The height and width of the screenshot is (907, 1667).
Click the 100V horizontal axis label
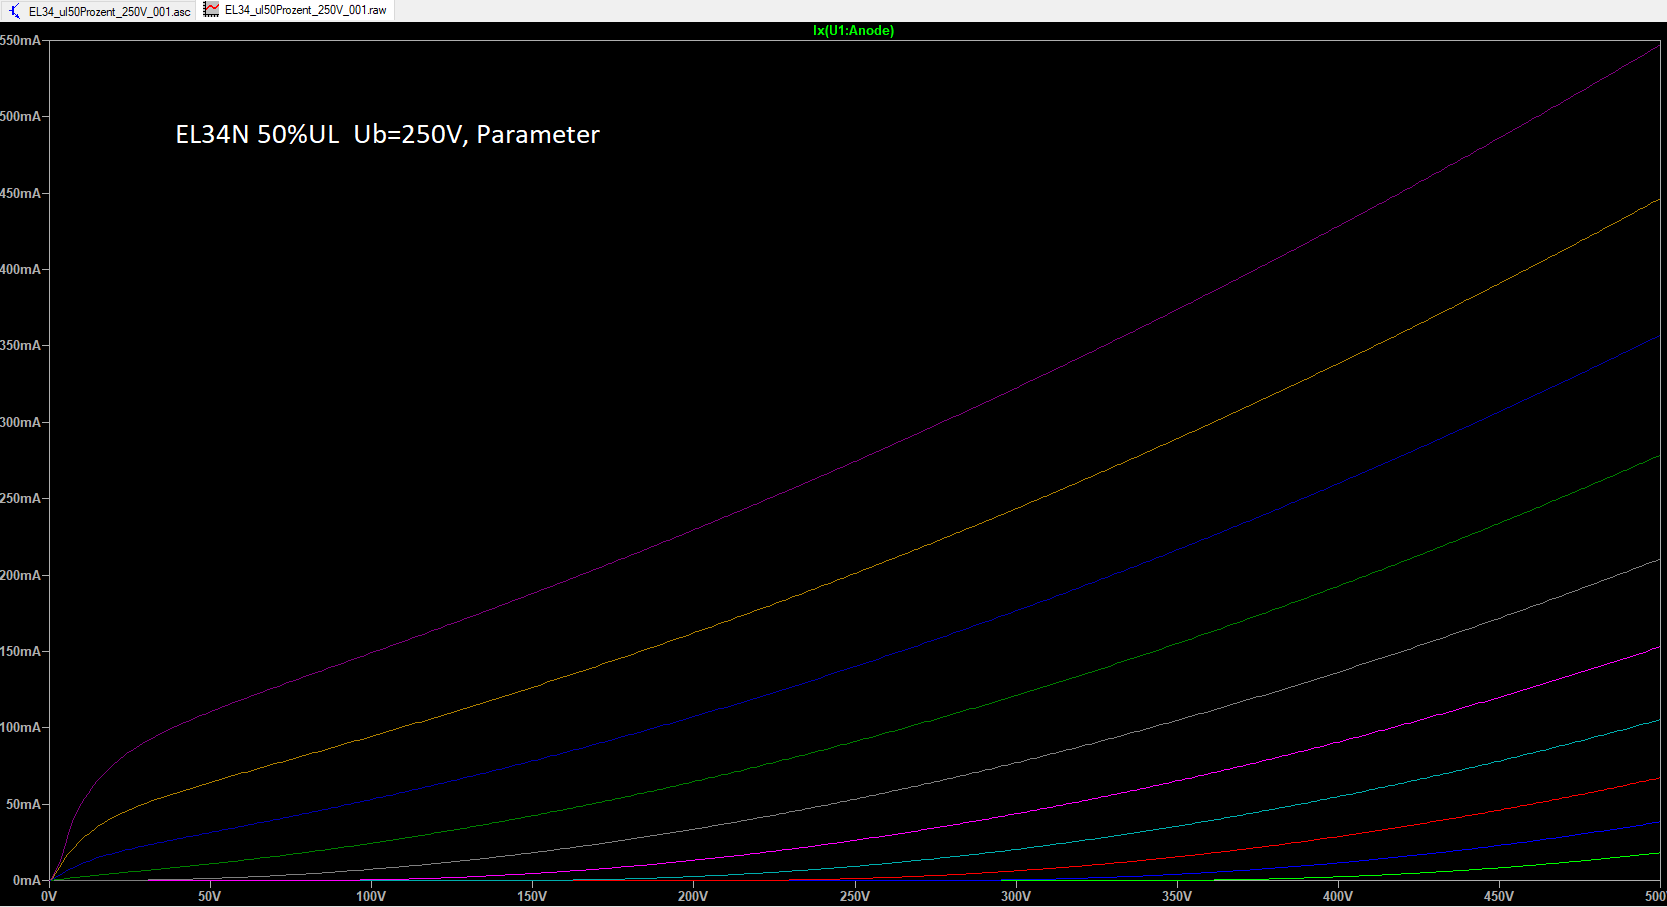371,896
